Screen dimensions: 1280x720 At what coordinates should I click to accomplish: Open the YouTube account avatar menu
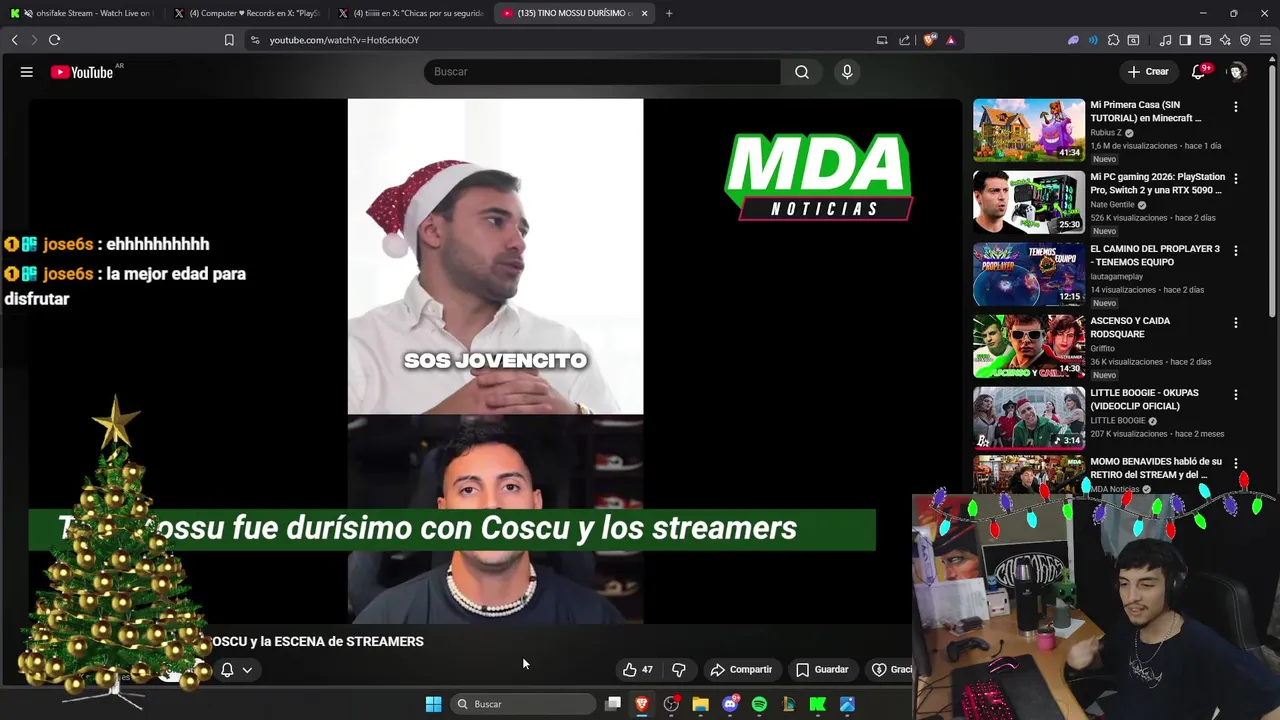pos(1237,72)
